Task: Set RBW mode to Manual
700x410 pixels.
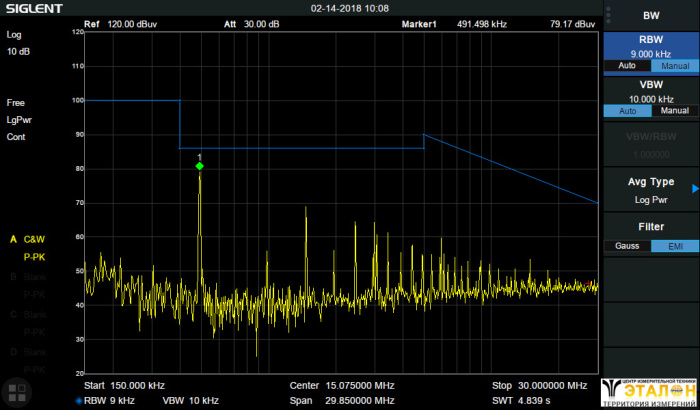Action: (675, 66)
